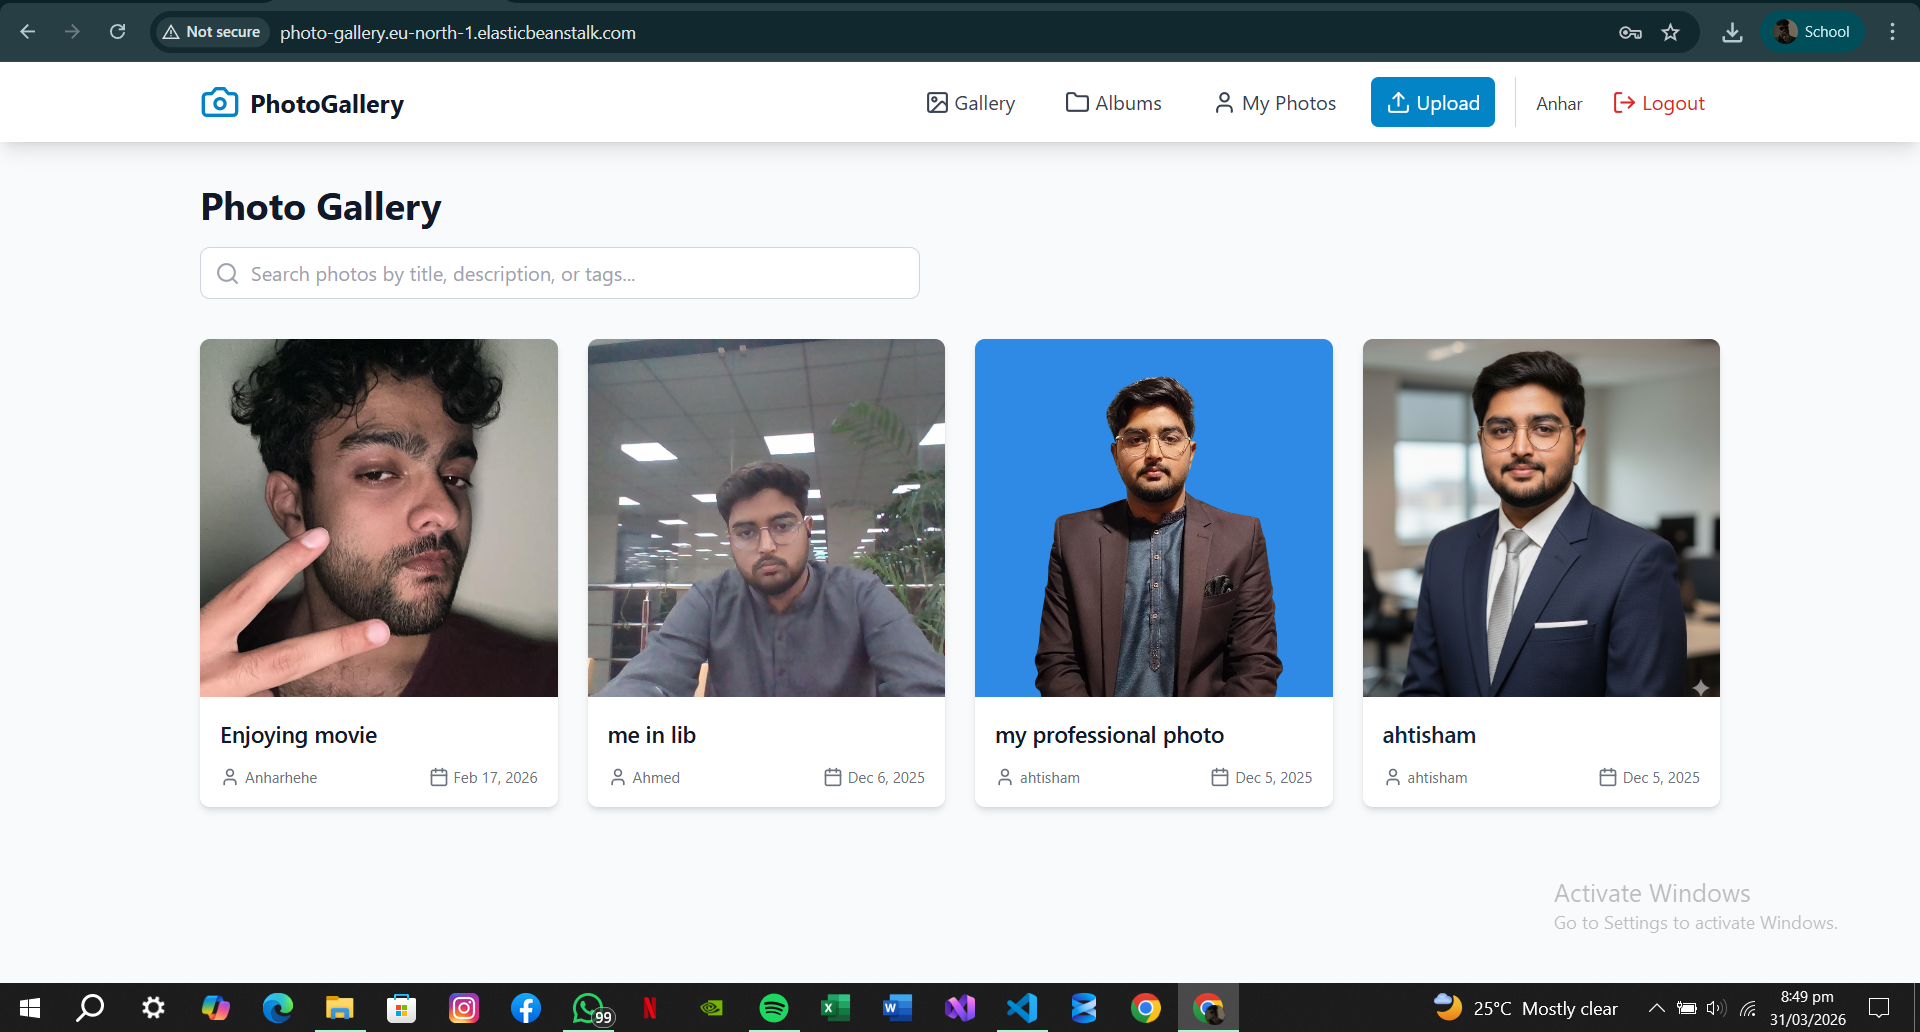View the 'my professional photo' image

coord(1153,518)
